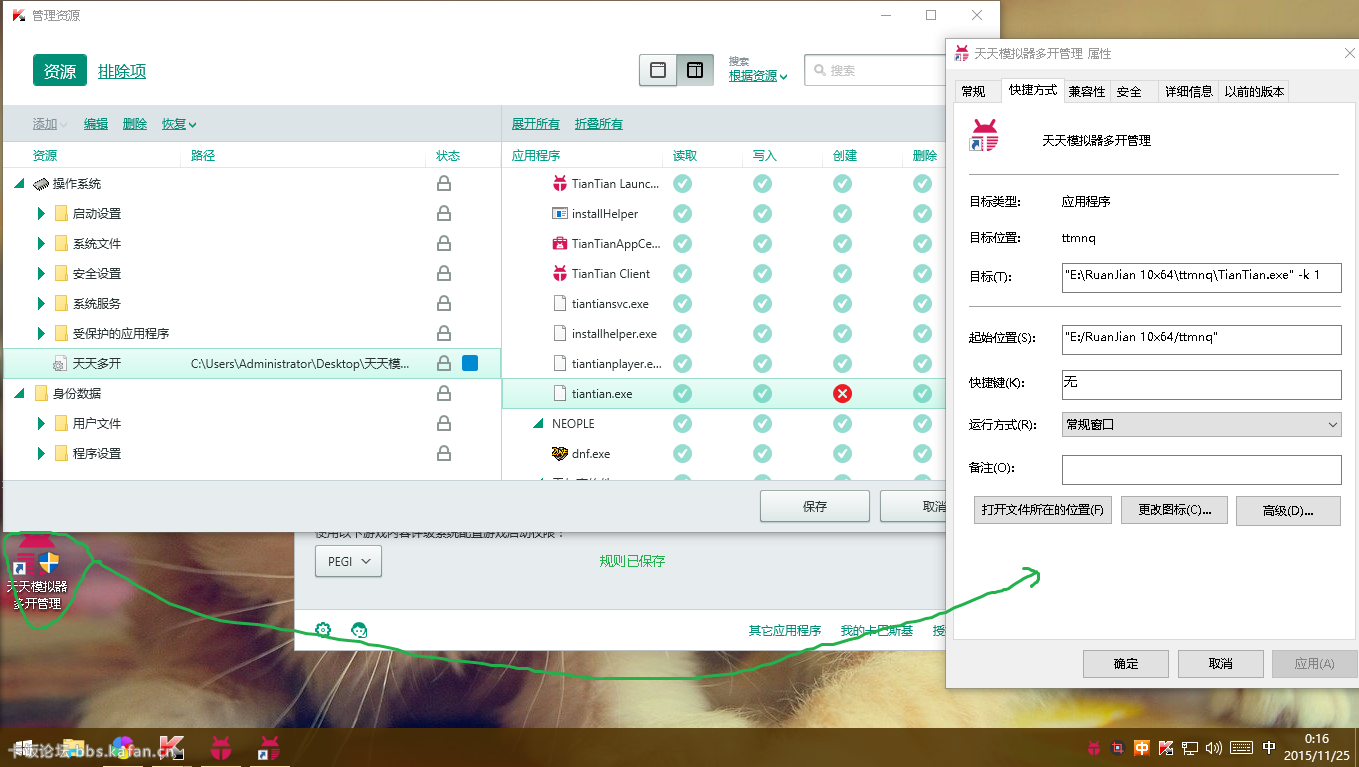Click the lock icon on 天天多开 row
The height and width of the screenshot is (767, 1359).
[x=443, y=364]
